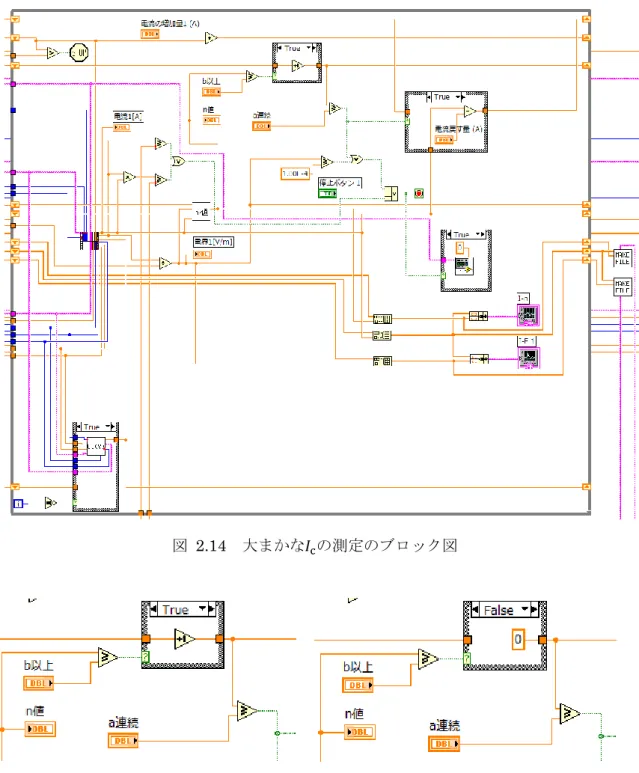Click the 電流の増加量 (A) DBL terminal

tap(150, 34)
